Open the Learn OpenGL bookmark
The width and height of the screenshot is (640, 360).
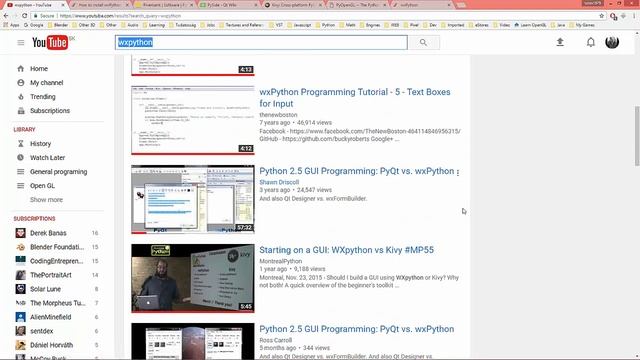coord(530,25)
